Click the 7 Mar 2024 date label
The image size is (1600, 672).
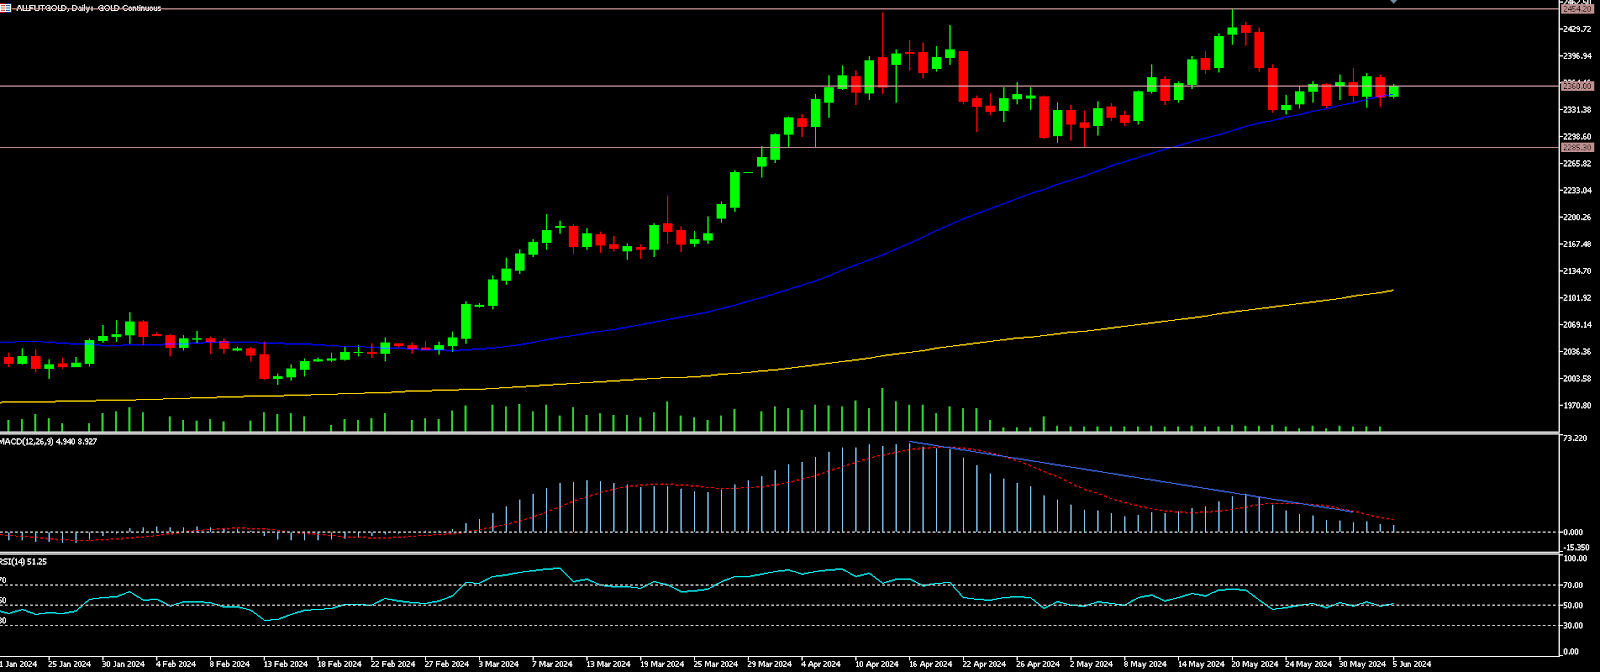552,664
